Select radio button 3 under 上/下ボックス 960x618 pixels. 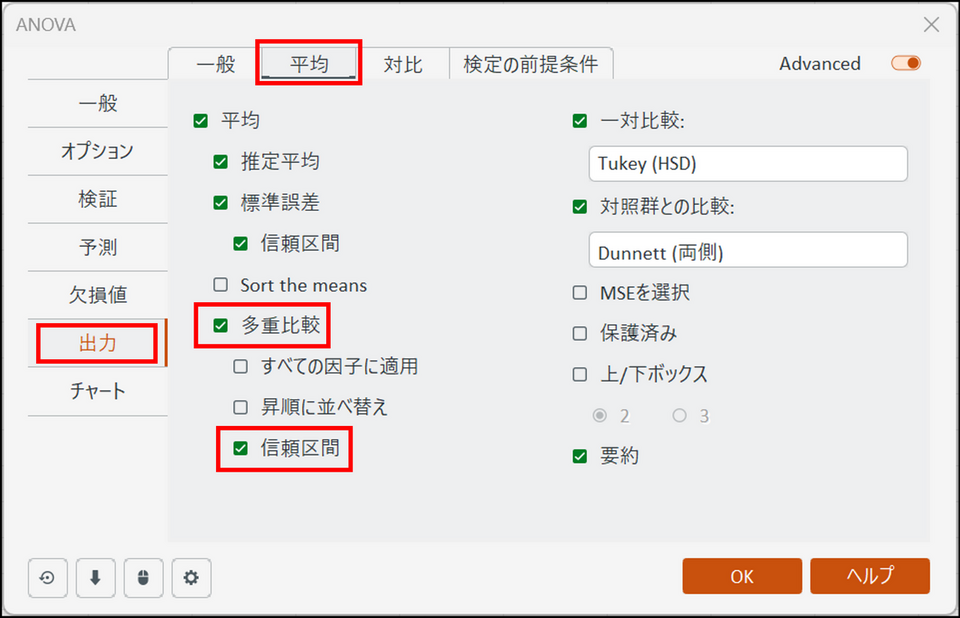[x=680, y=416]
